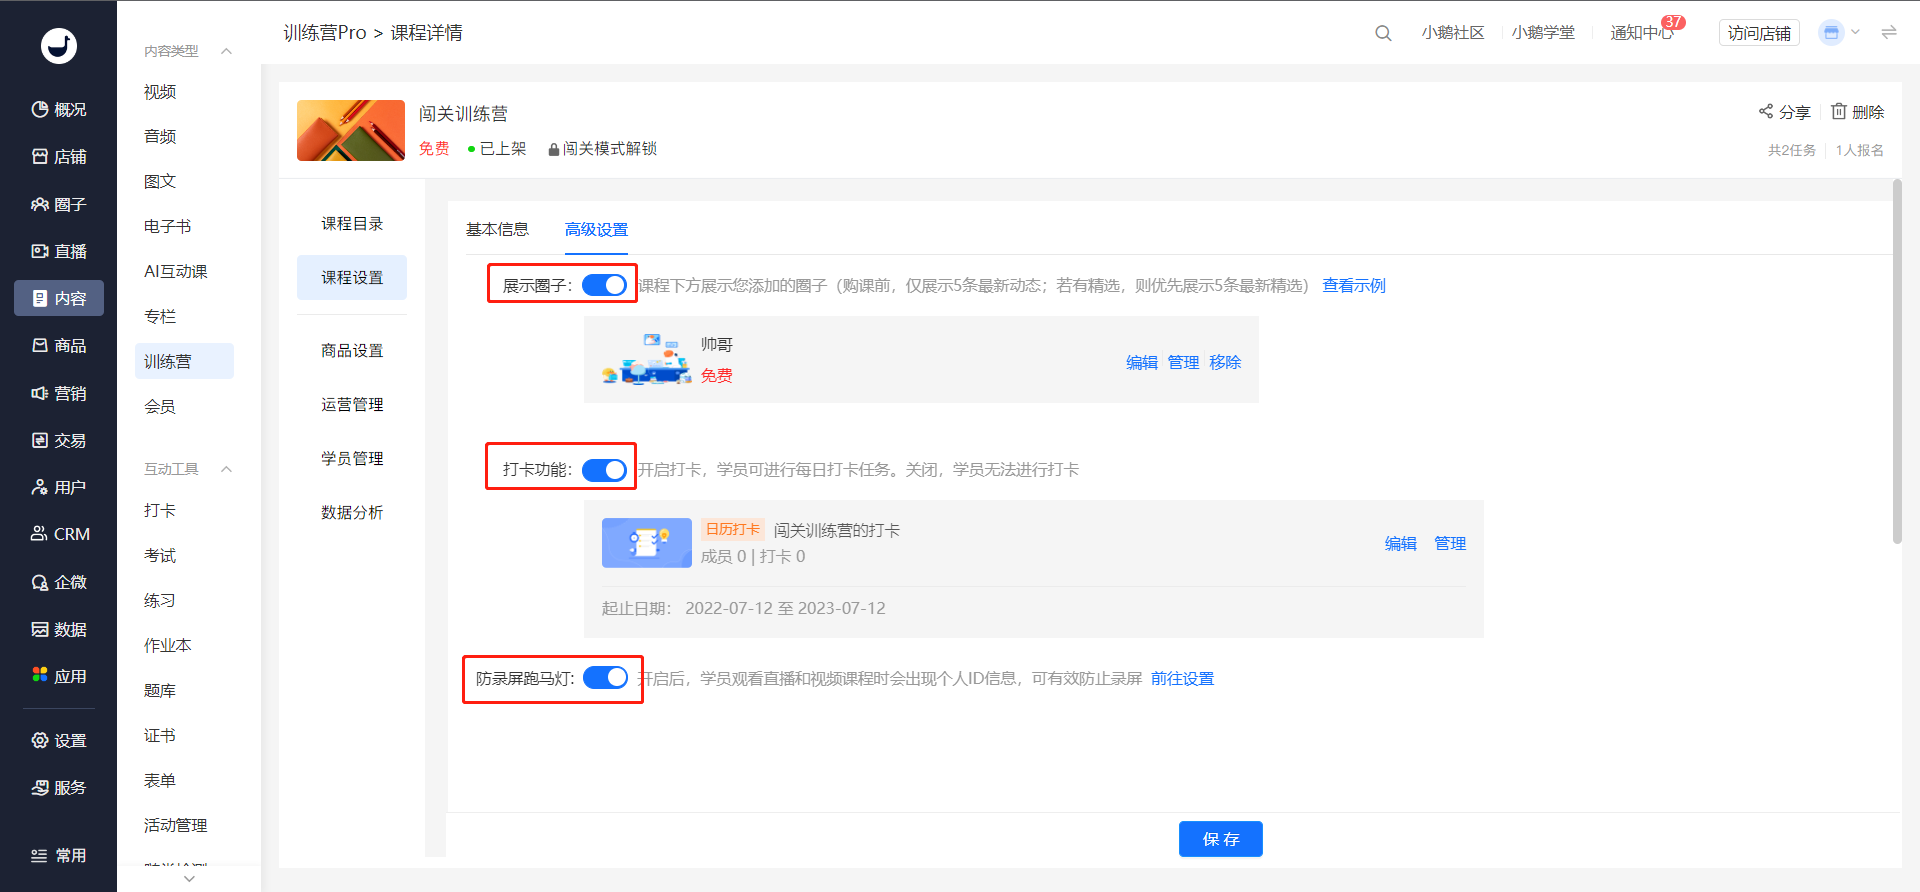Switch to the 基本信息 tab
Screen dimensions: 1920x892
[497, 229]
